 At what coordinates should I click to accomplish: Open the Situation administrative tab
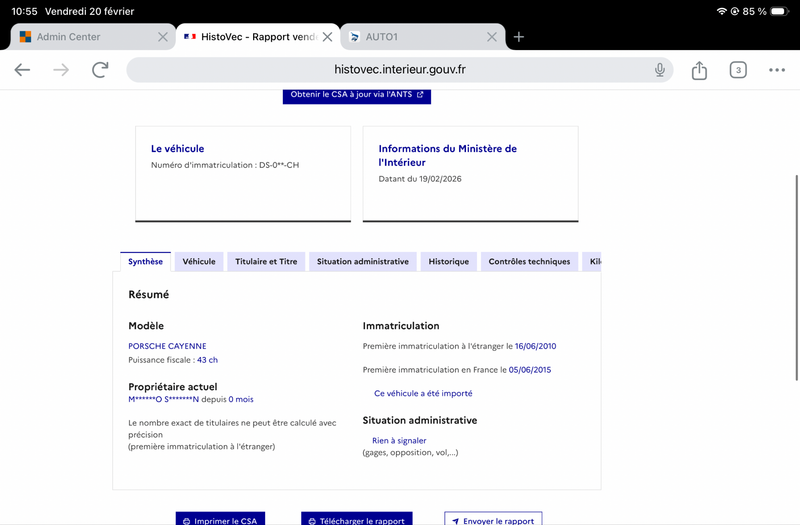click(x=363, y=261)
